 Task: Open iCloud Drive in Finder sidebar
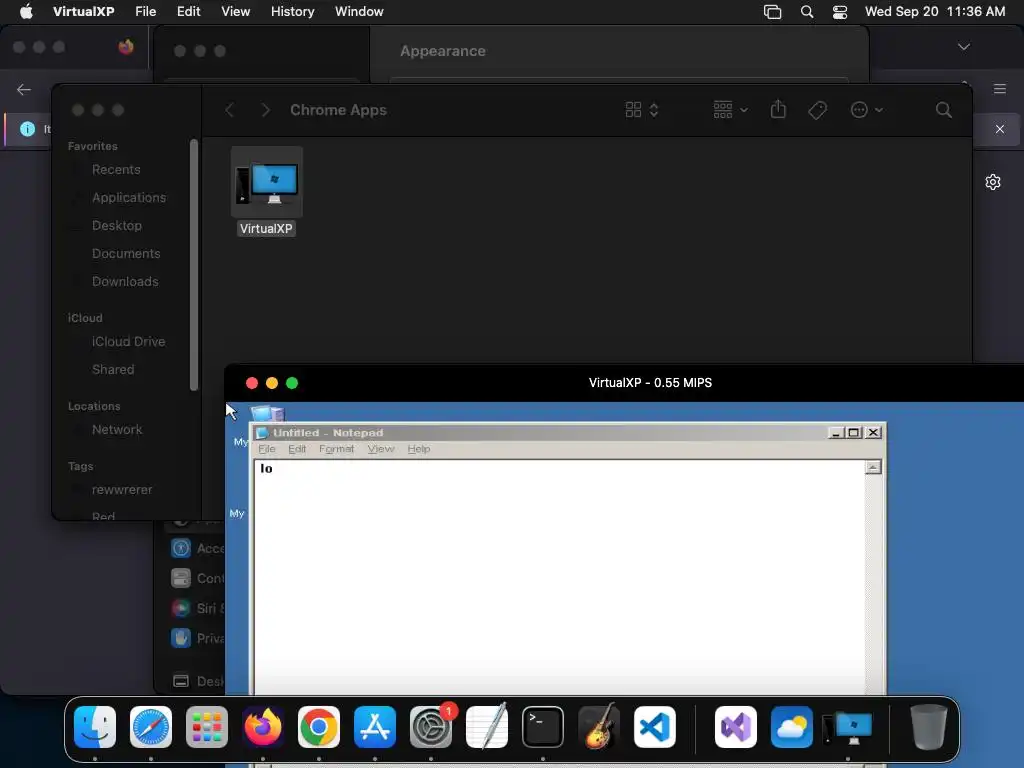coord(129,342)
